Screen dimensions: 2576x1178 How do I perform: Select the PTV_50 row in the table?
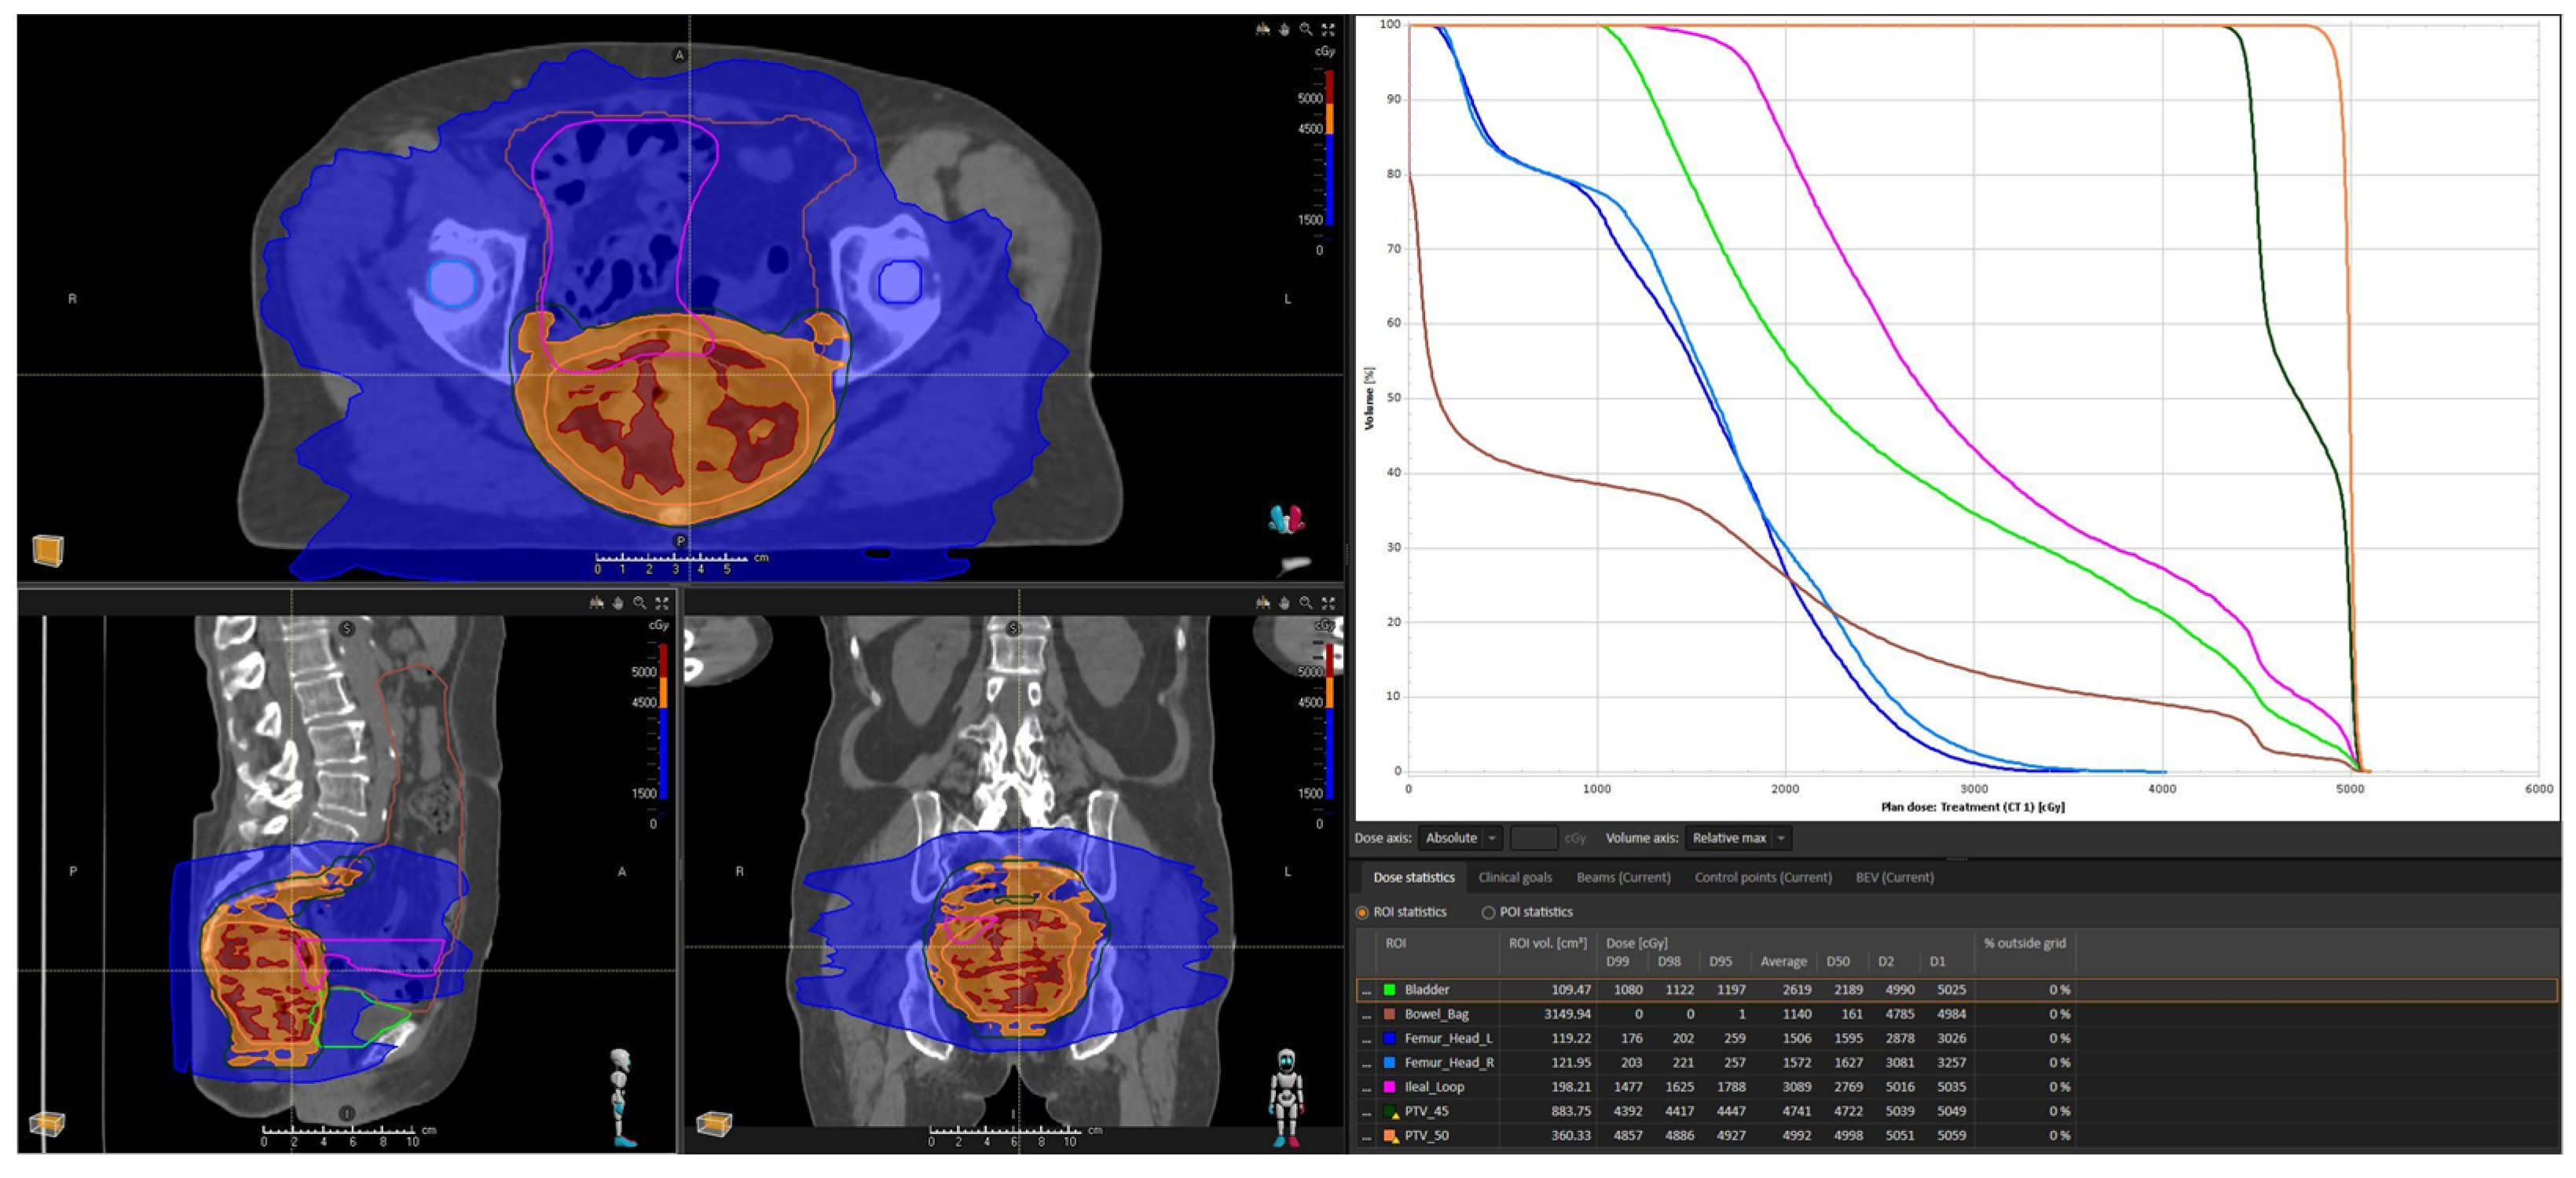tap(1427, 1135)
